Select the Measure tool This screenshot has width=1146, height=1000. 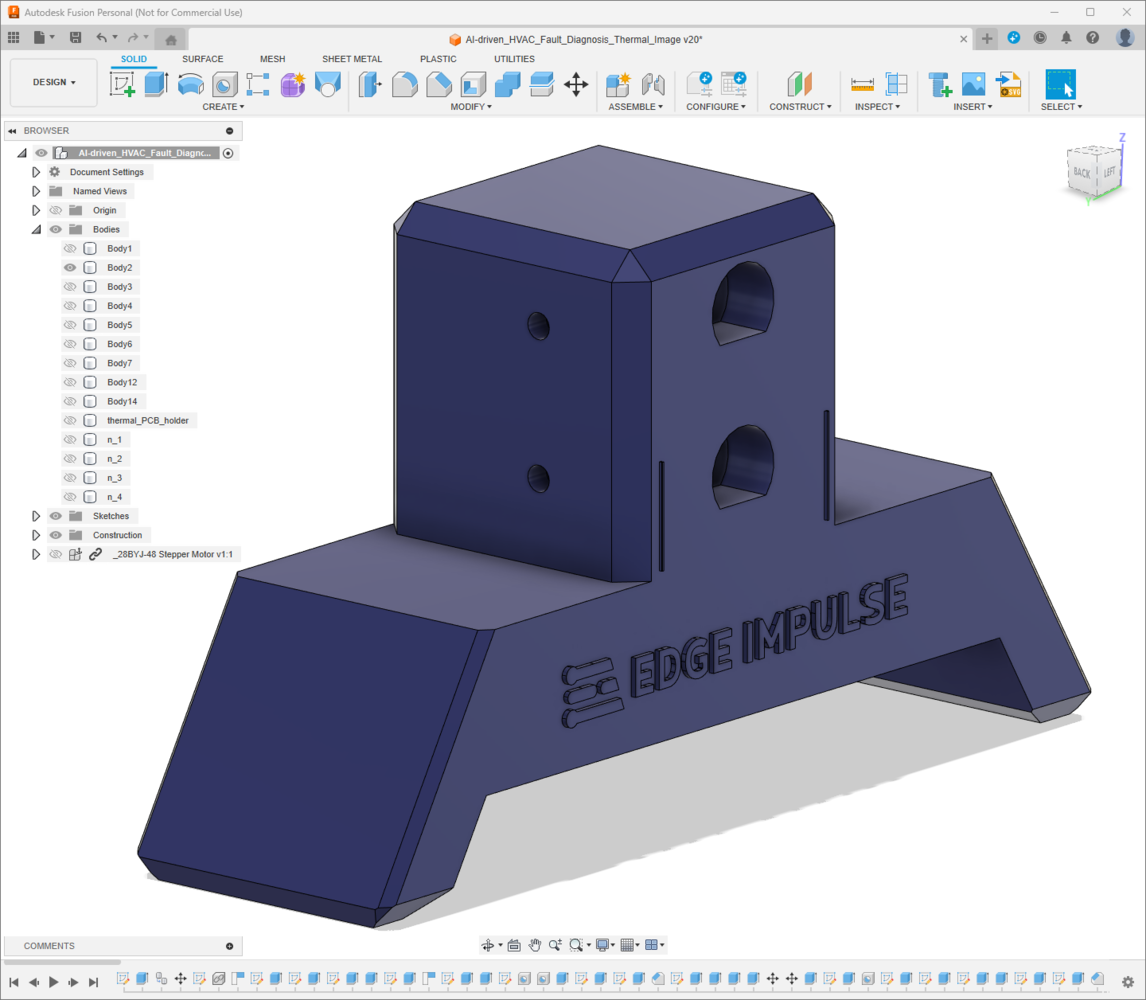(x=862, y=84)
